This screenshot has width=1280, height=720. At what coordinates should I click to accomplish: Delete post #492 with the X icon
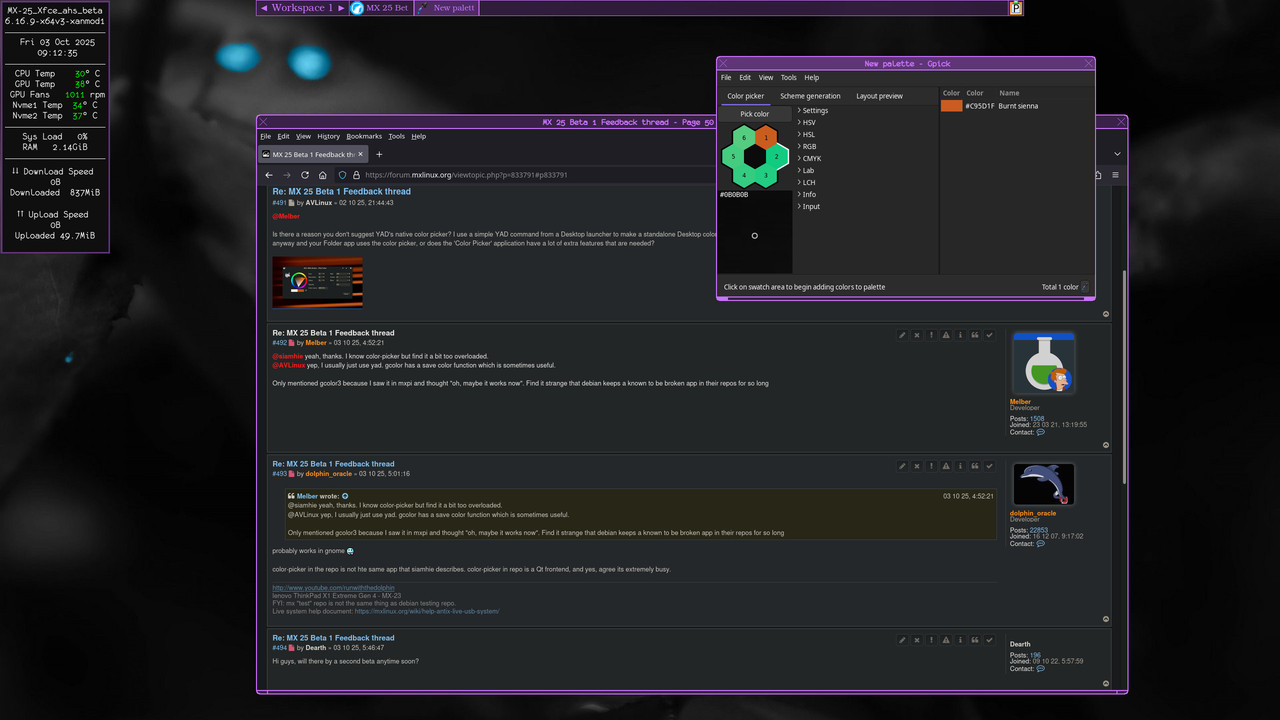[917, 335]
